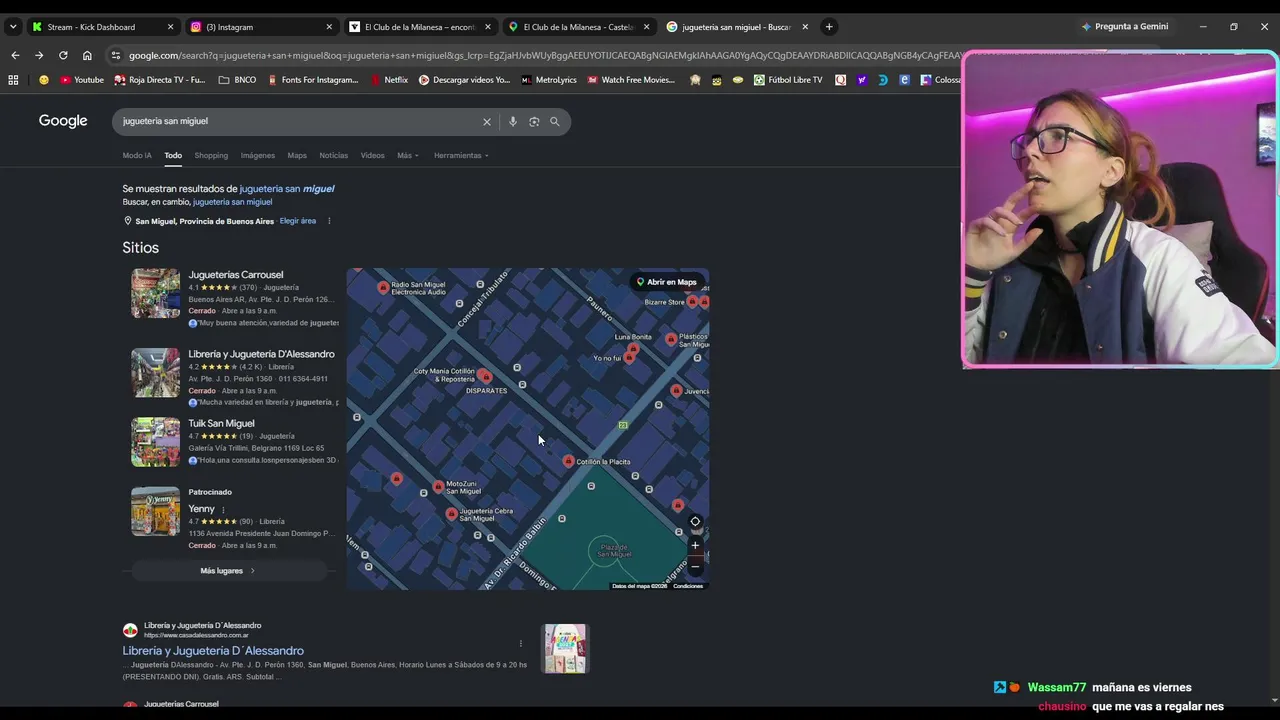Close the Kick Dashboard tab
Screen dimensions: 1280x720
pos(170,27)
